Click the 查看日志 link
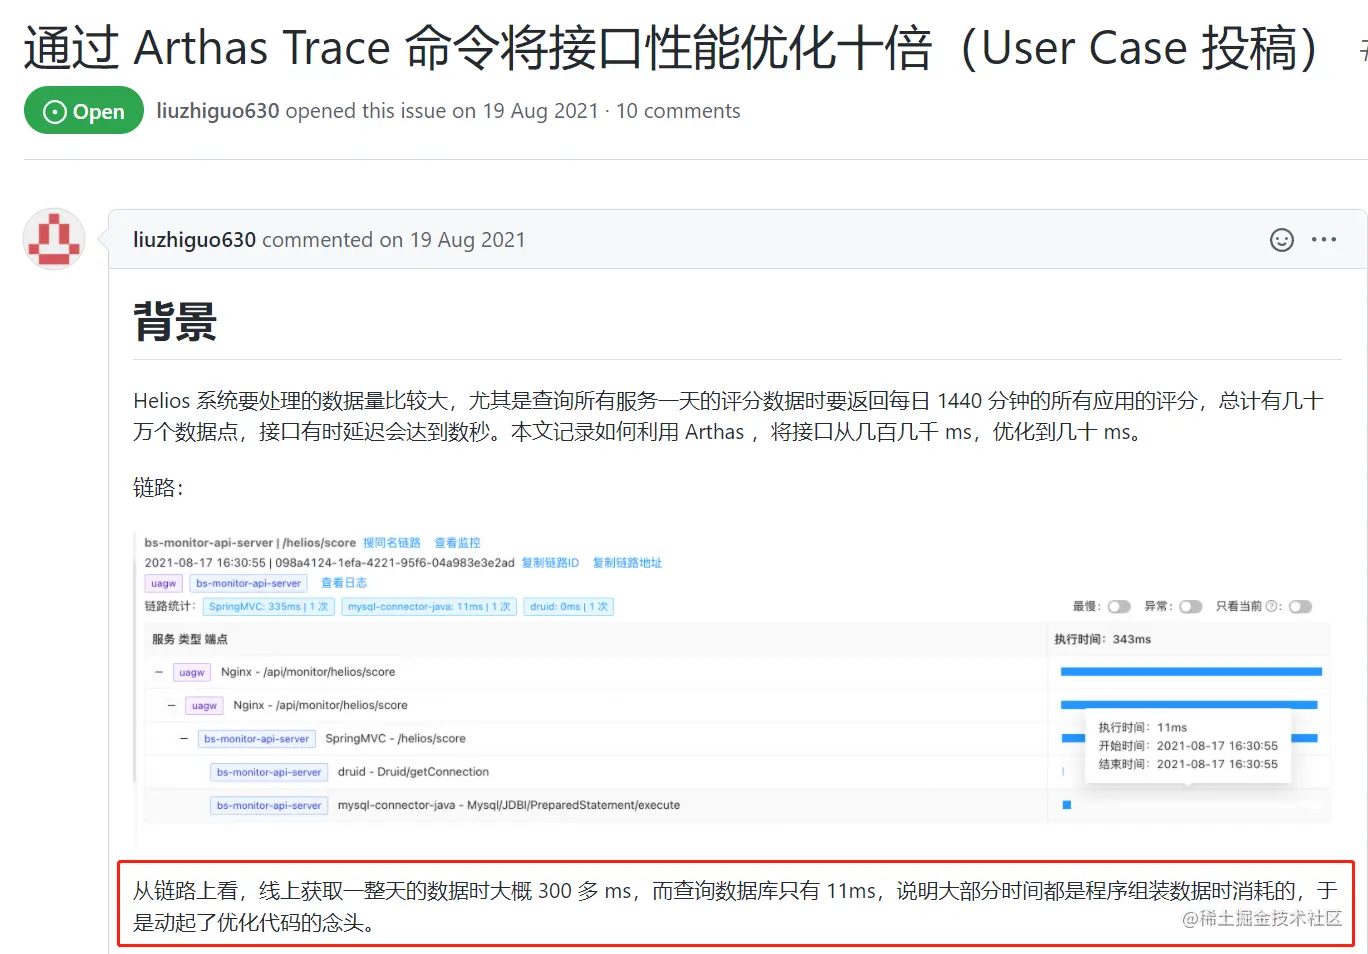This screenshot has width=1368, height=954. 344,583
